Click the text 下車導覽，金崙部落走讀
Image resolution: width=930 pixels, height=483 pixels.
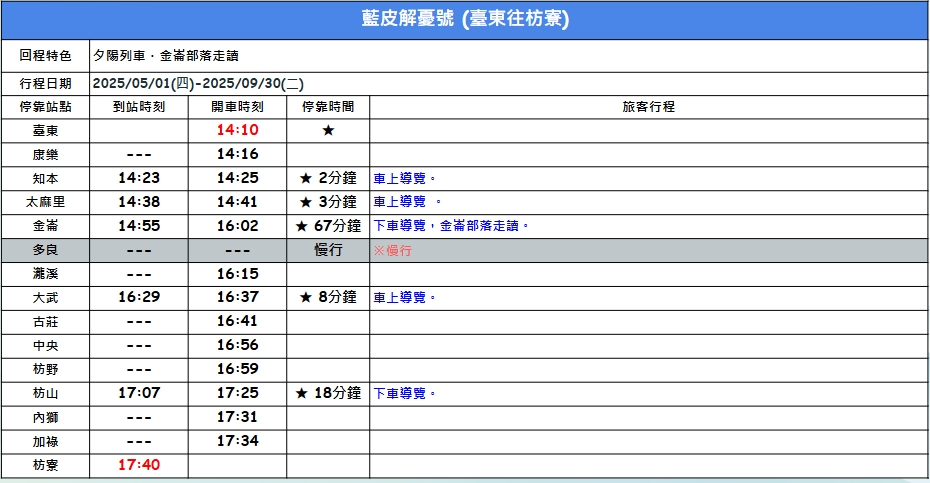pyautogui.click(x=446, y=226)
